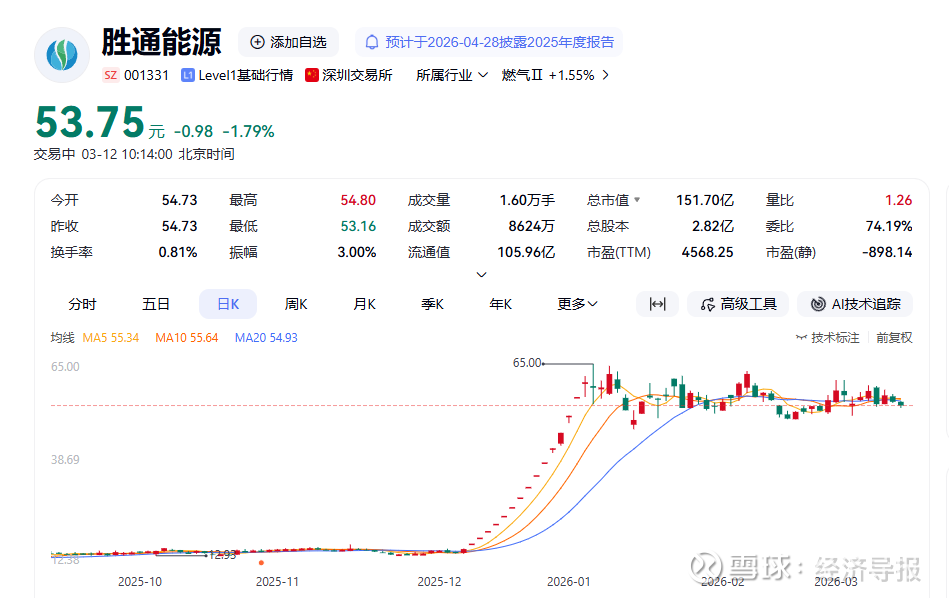Select the 年K tab

coord(501,304)
